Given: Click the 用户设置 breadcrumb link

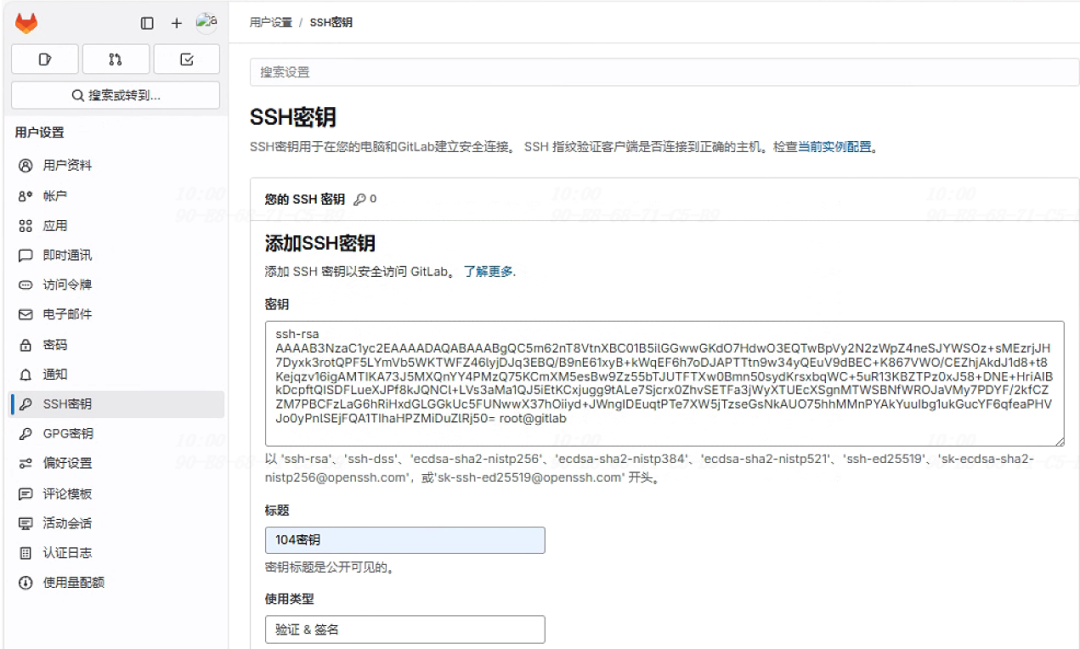Looking at the screenshot, I should click(271, 23).
